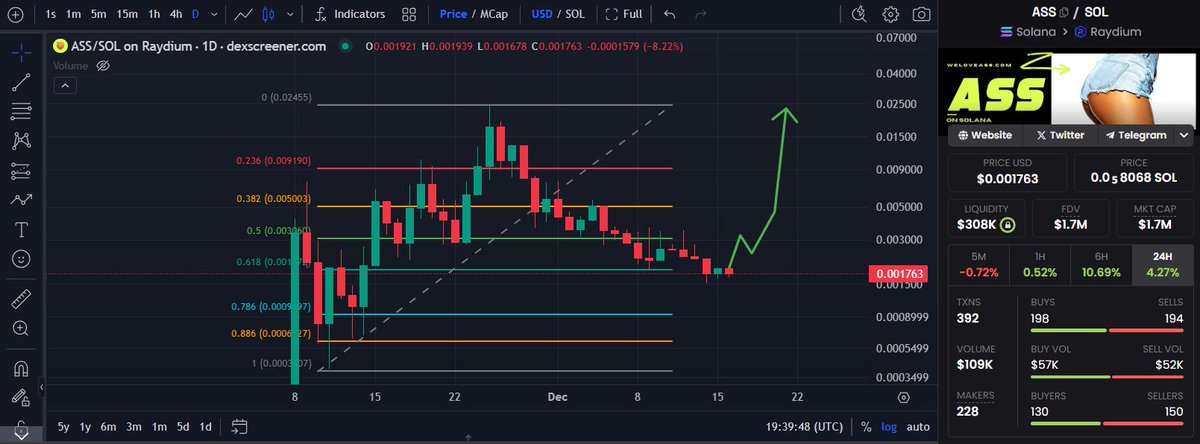Select the D daily interval
The width and height of the screenshot is (1200, 444).
(x=196, y=15)
